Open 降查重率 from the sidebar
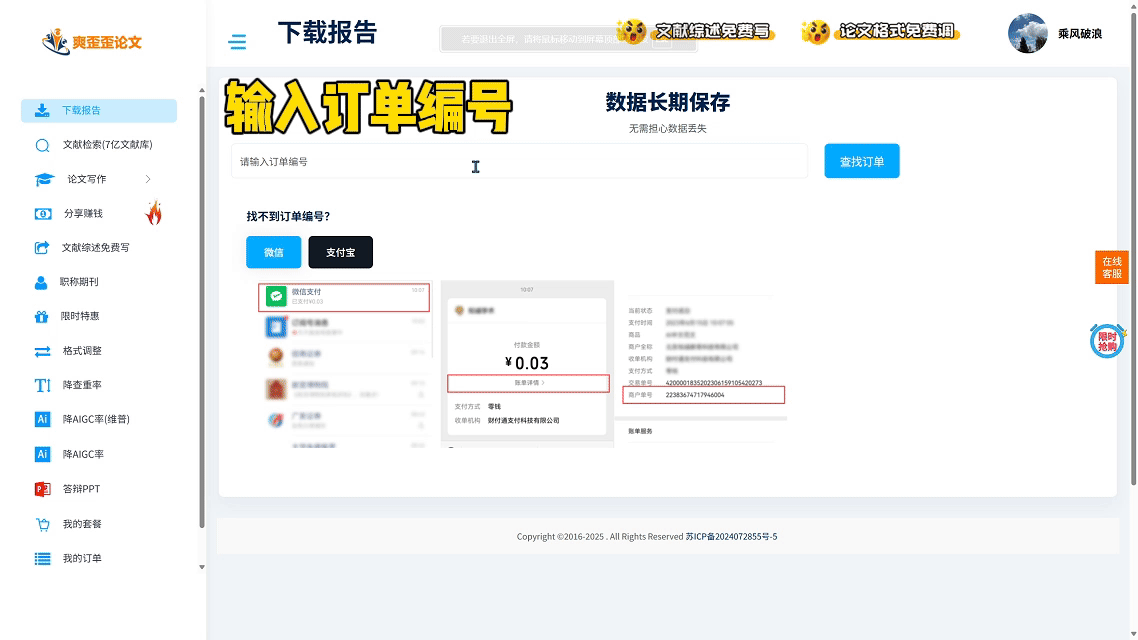 82,385
